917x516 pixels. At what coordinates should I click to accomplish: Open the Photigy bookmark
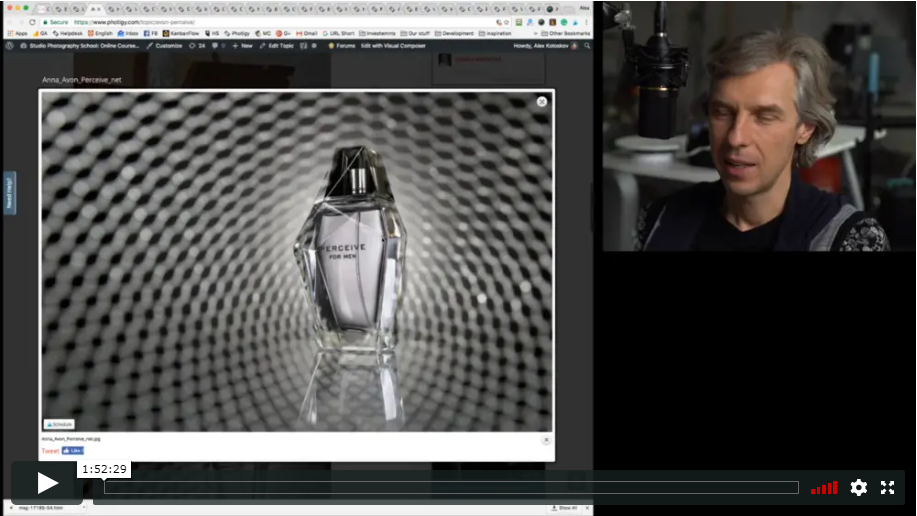tap(237, 33)
